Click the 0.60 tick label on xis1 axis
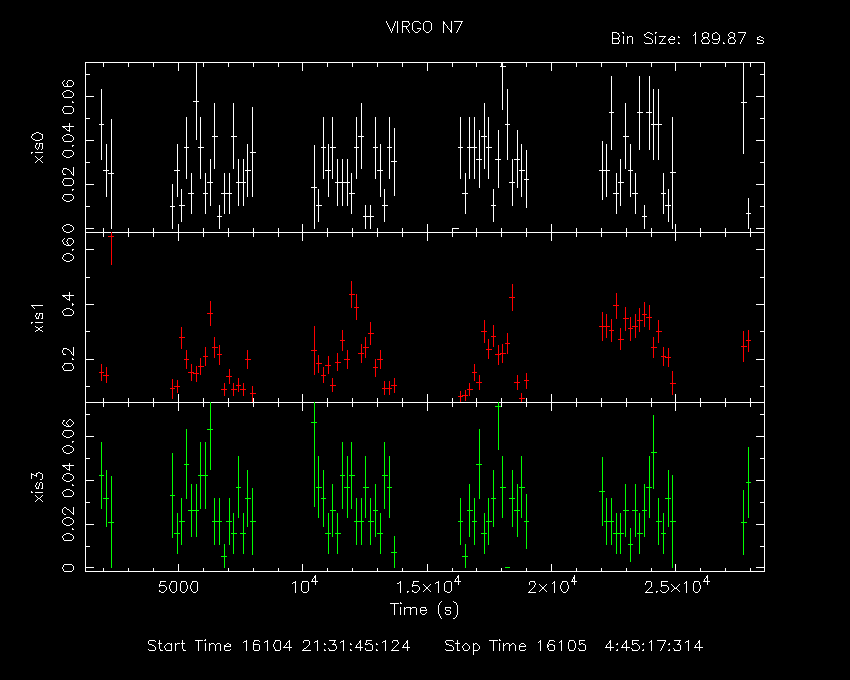The image size is (850, 680). pos(68,249)
